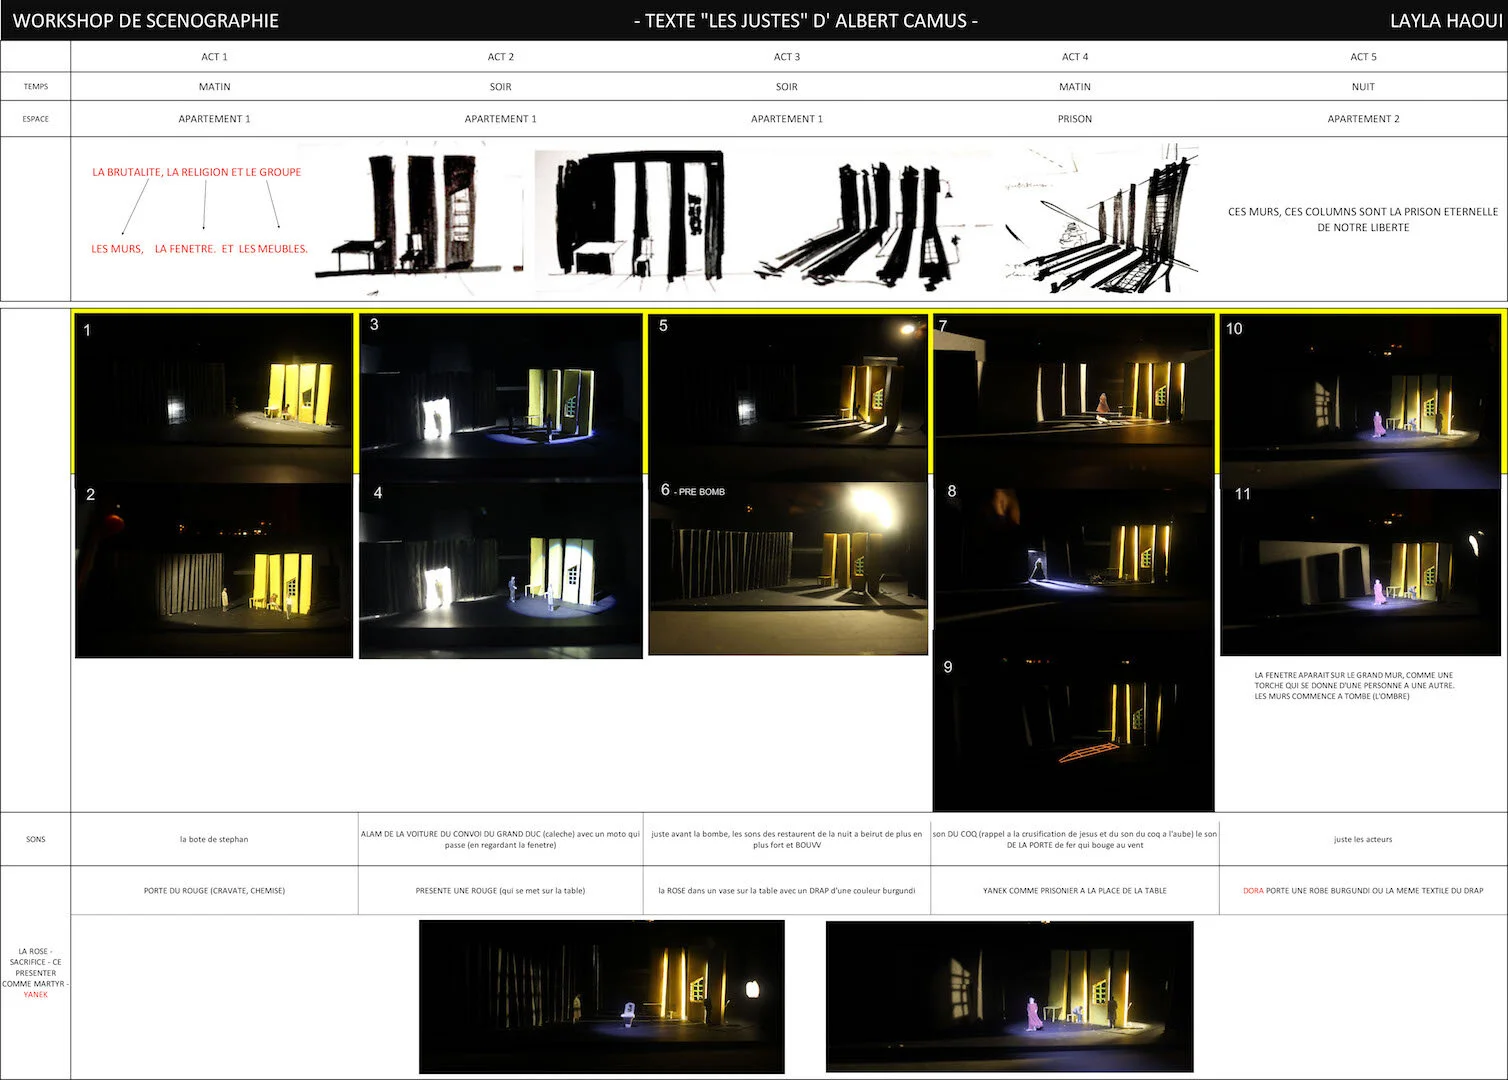The image size is (1508, 1080).
Task: Open model photo number 3
Action: tap(500, 398)
